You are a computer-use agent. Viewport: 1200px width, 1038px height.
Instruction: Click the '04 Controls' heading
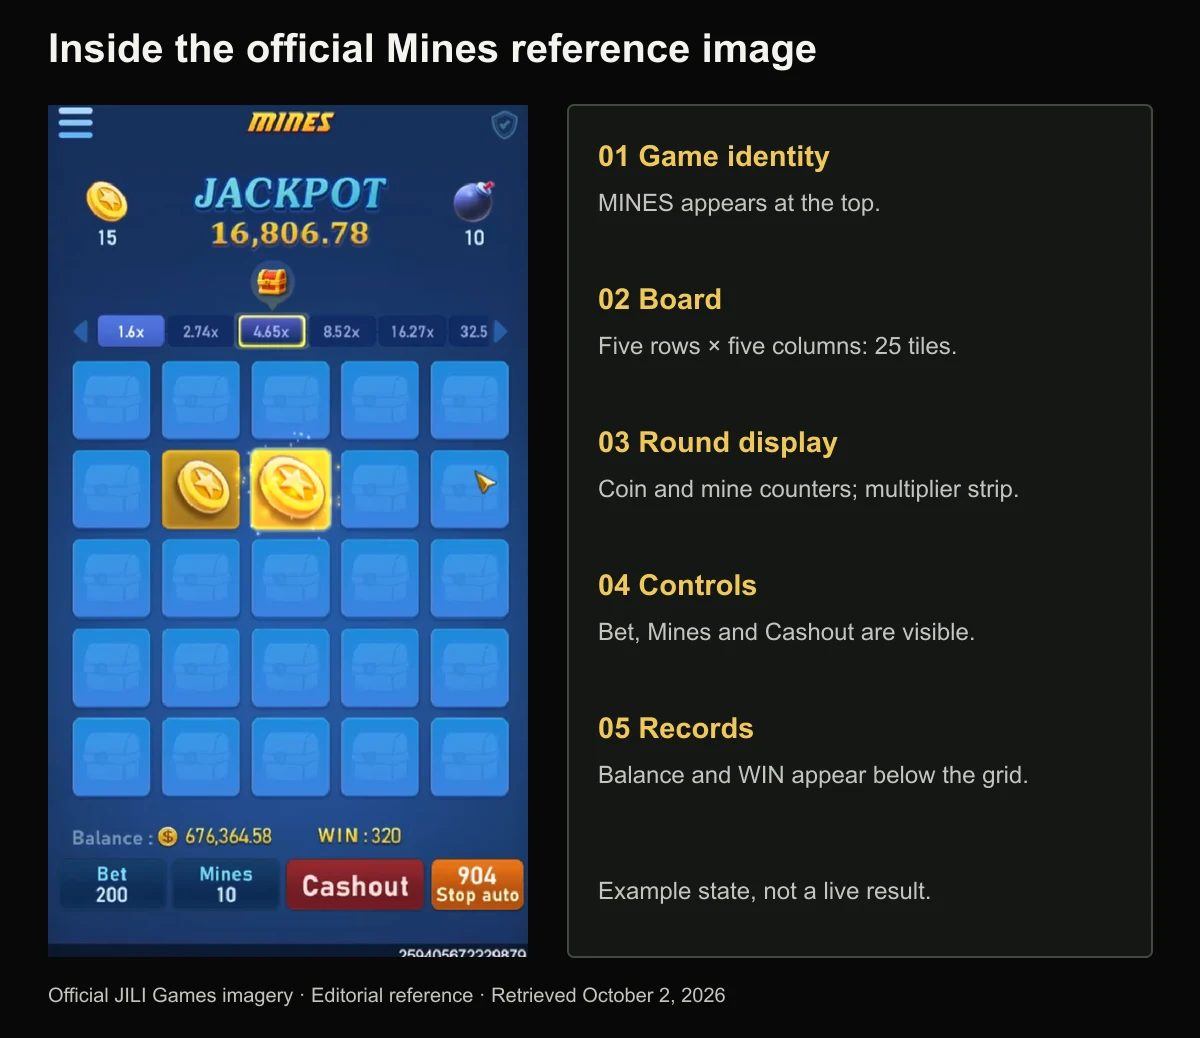point(677,585)
